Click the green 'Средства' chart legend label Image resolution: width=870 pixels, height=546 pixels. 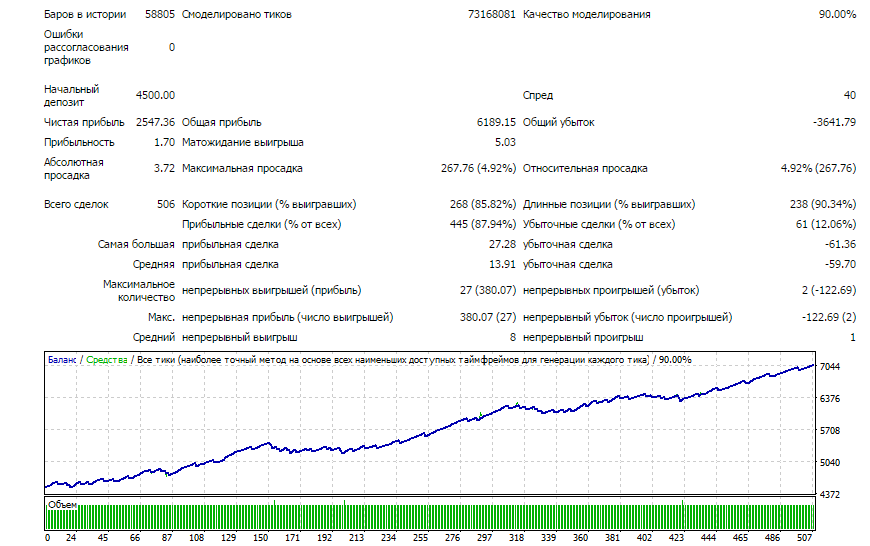pyautogui.click(x=107, y=360)
